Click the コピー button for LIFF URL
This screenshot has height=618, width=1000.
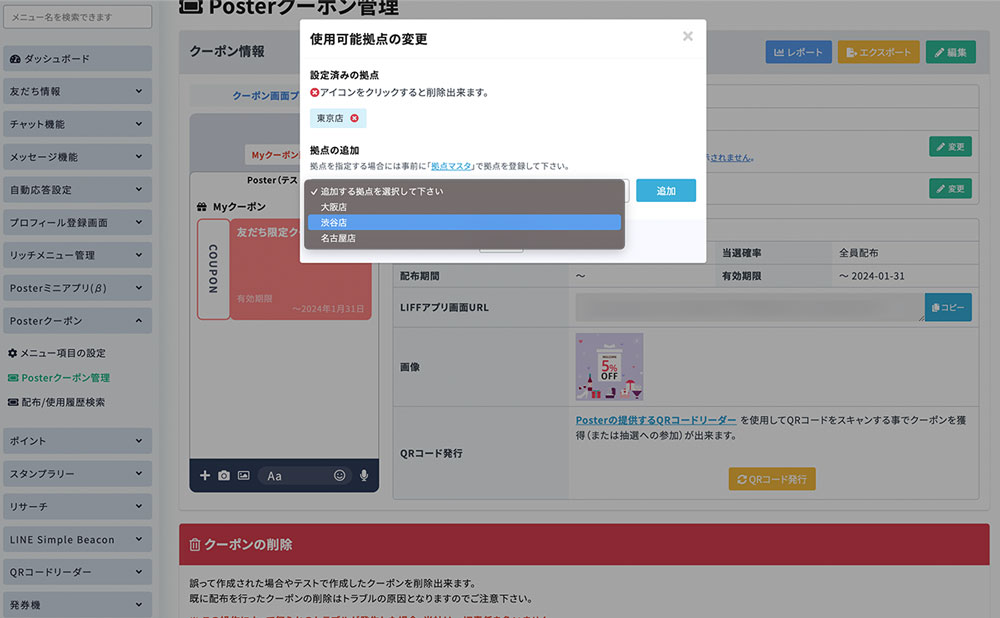click(948, 307)
